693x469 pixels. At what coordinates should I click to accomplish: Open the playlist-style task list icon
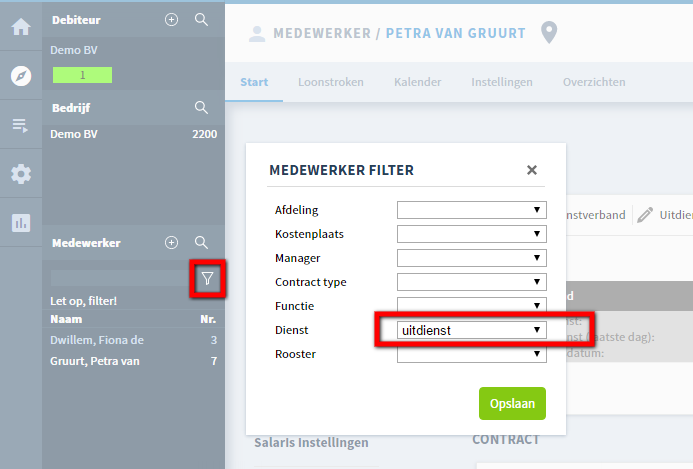point(20,126)
